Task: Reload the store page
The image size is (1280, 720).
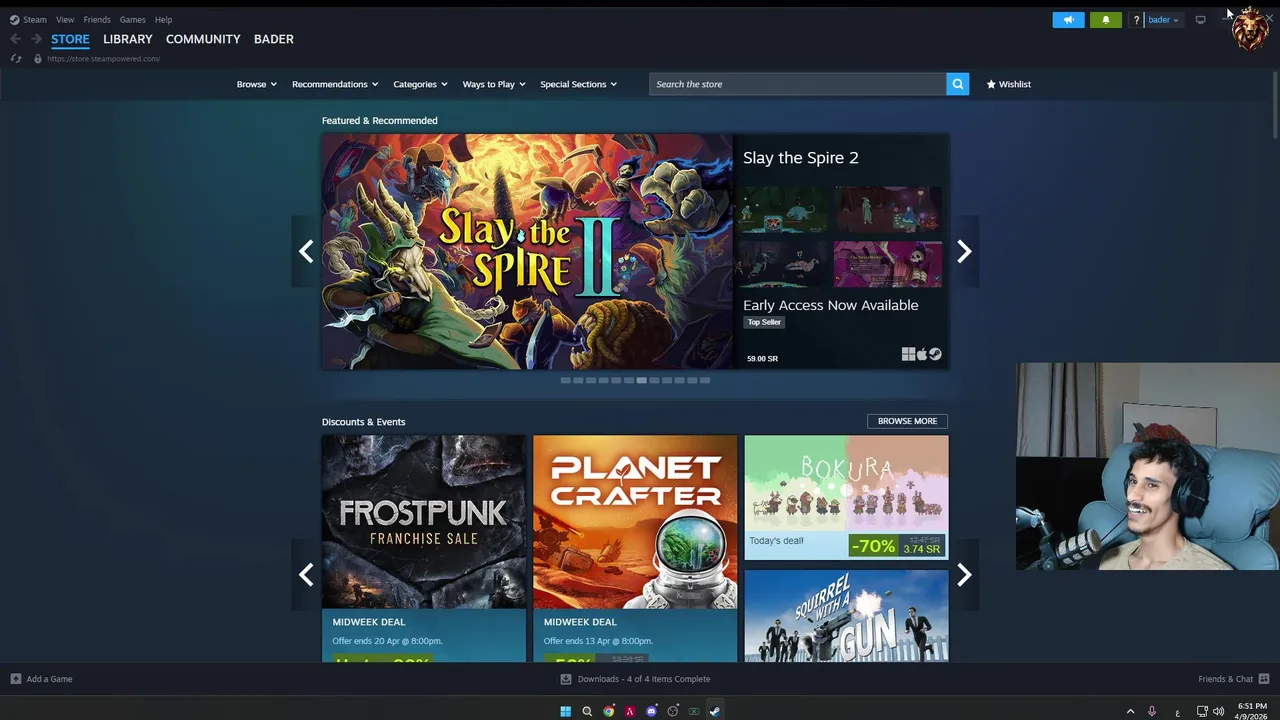Action: coord(15,59)
